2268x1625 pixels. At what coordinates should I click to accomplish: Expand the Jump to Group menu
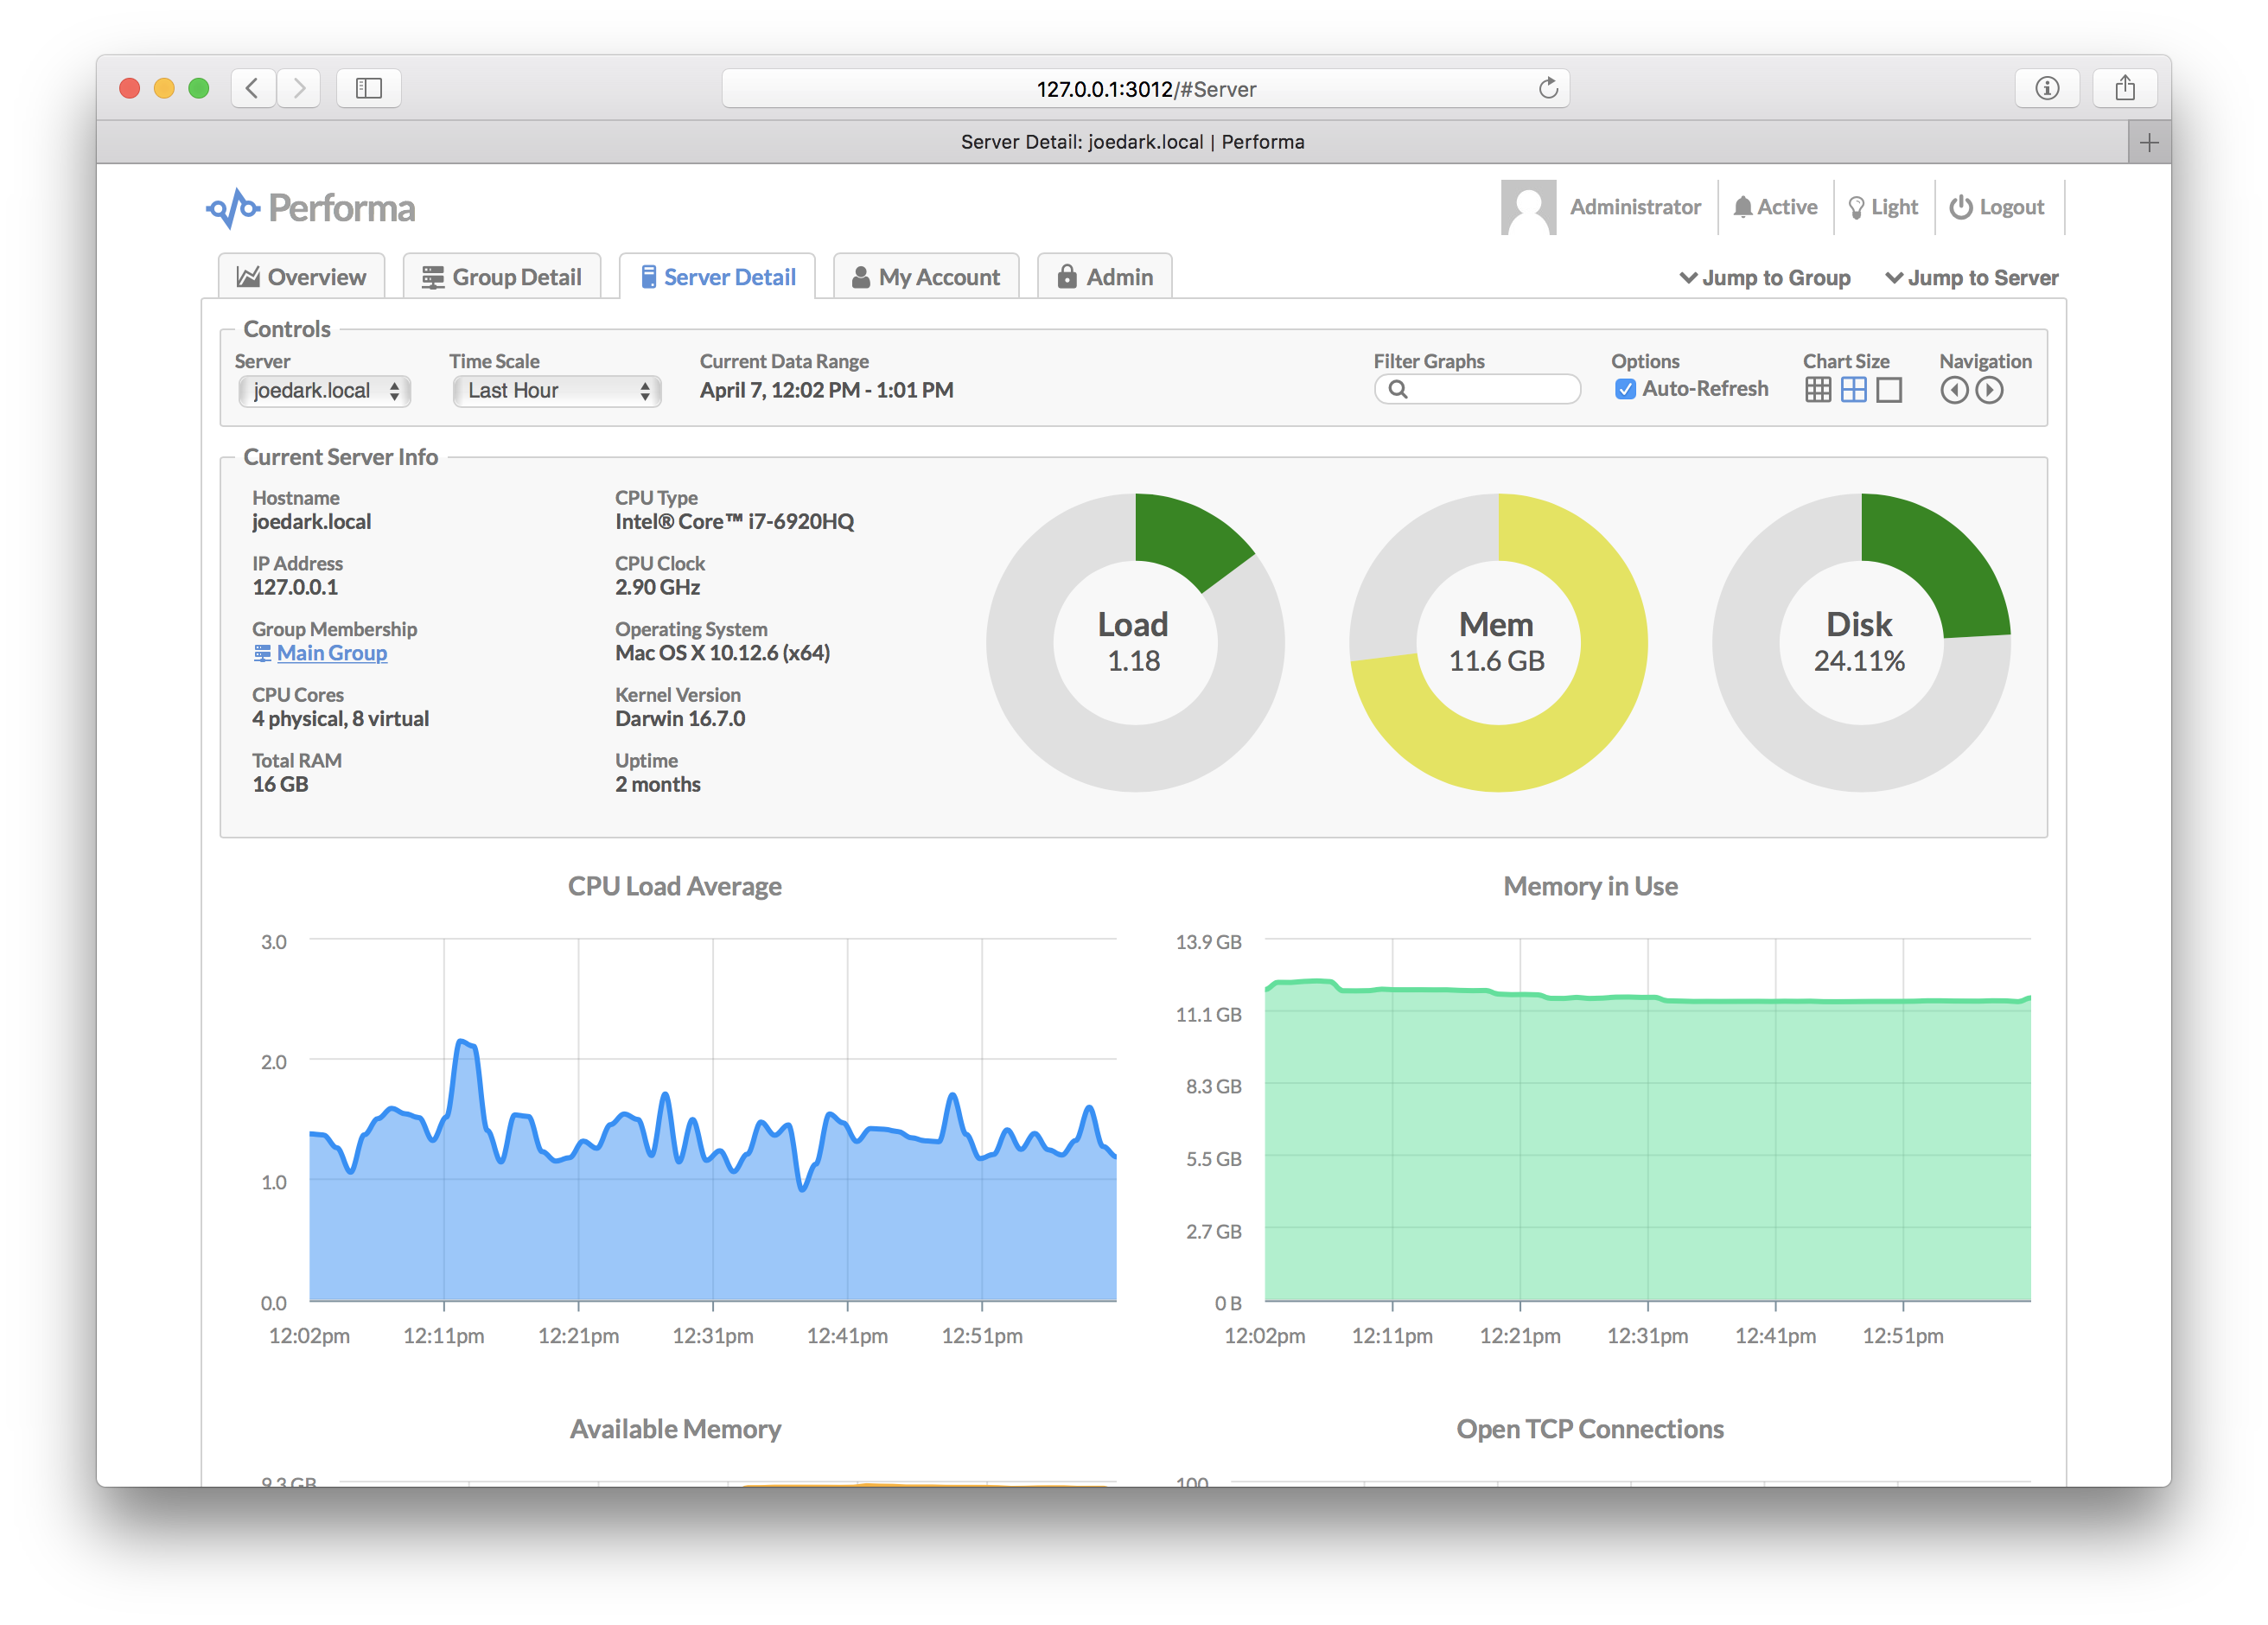click(x=1765, y=278)
